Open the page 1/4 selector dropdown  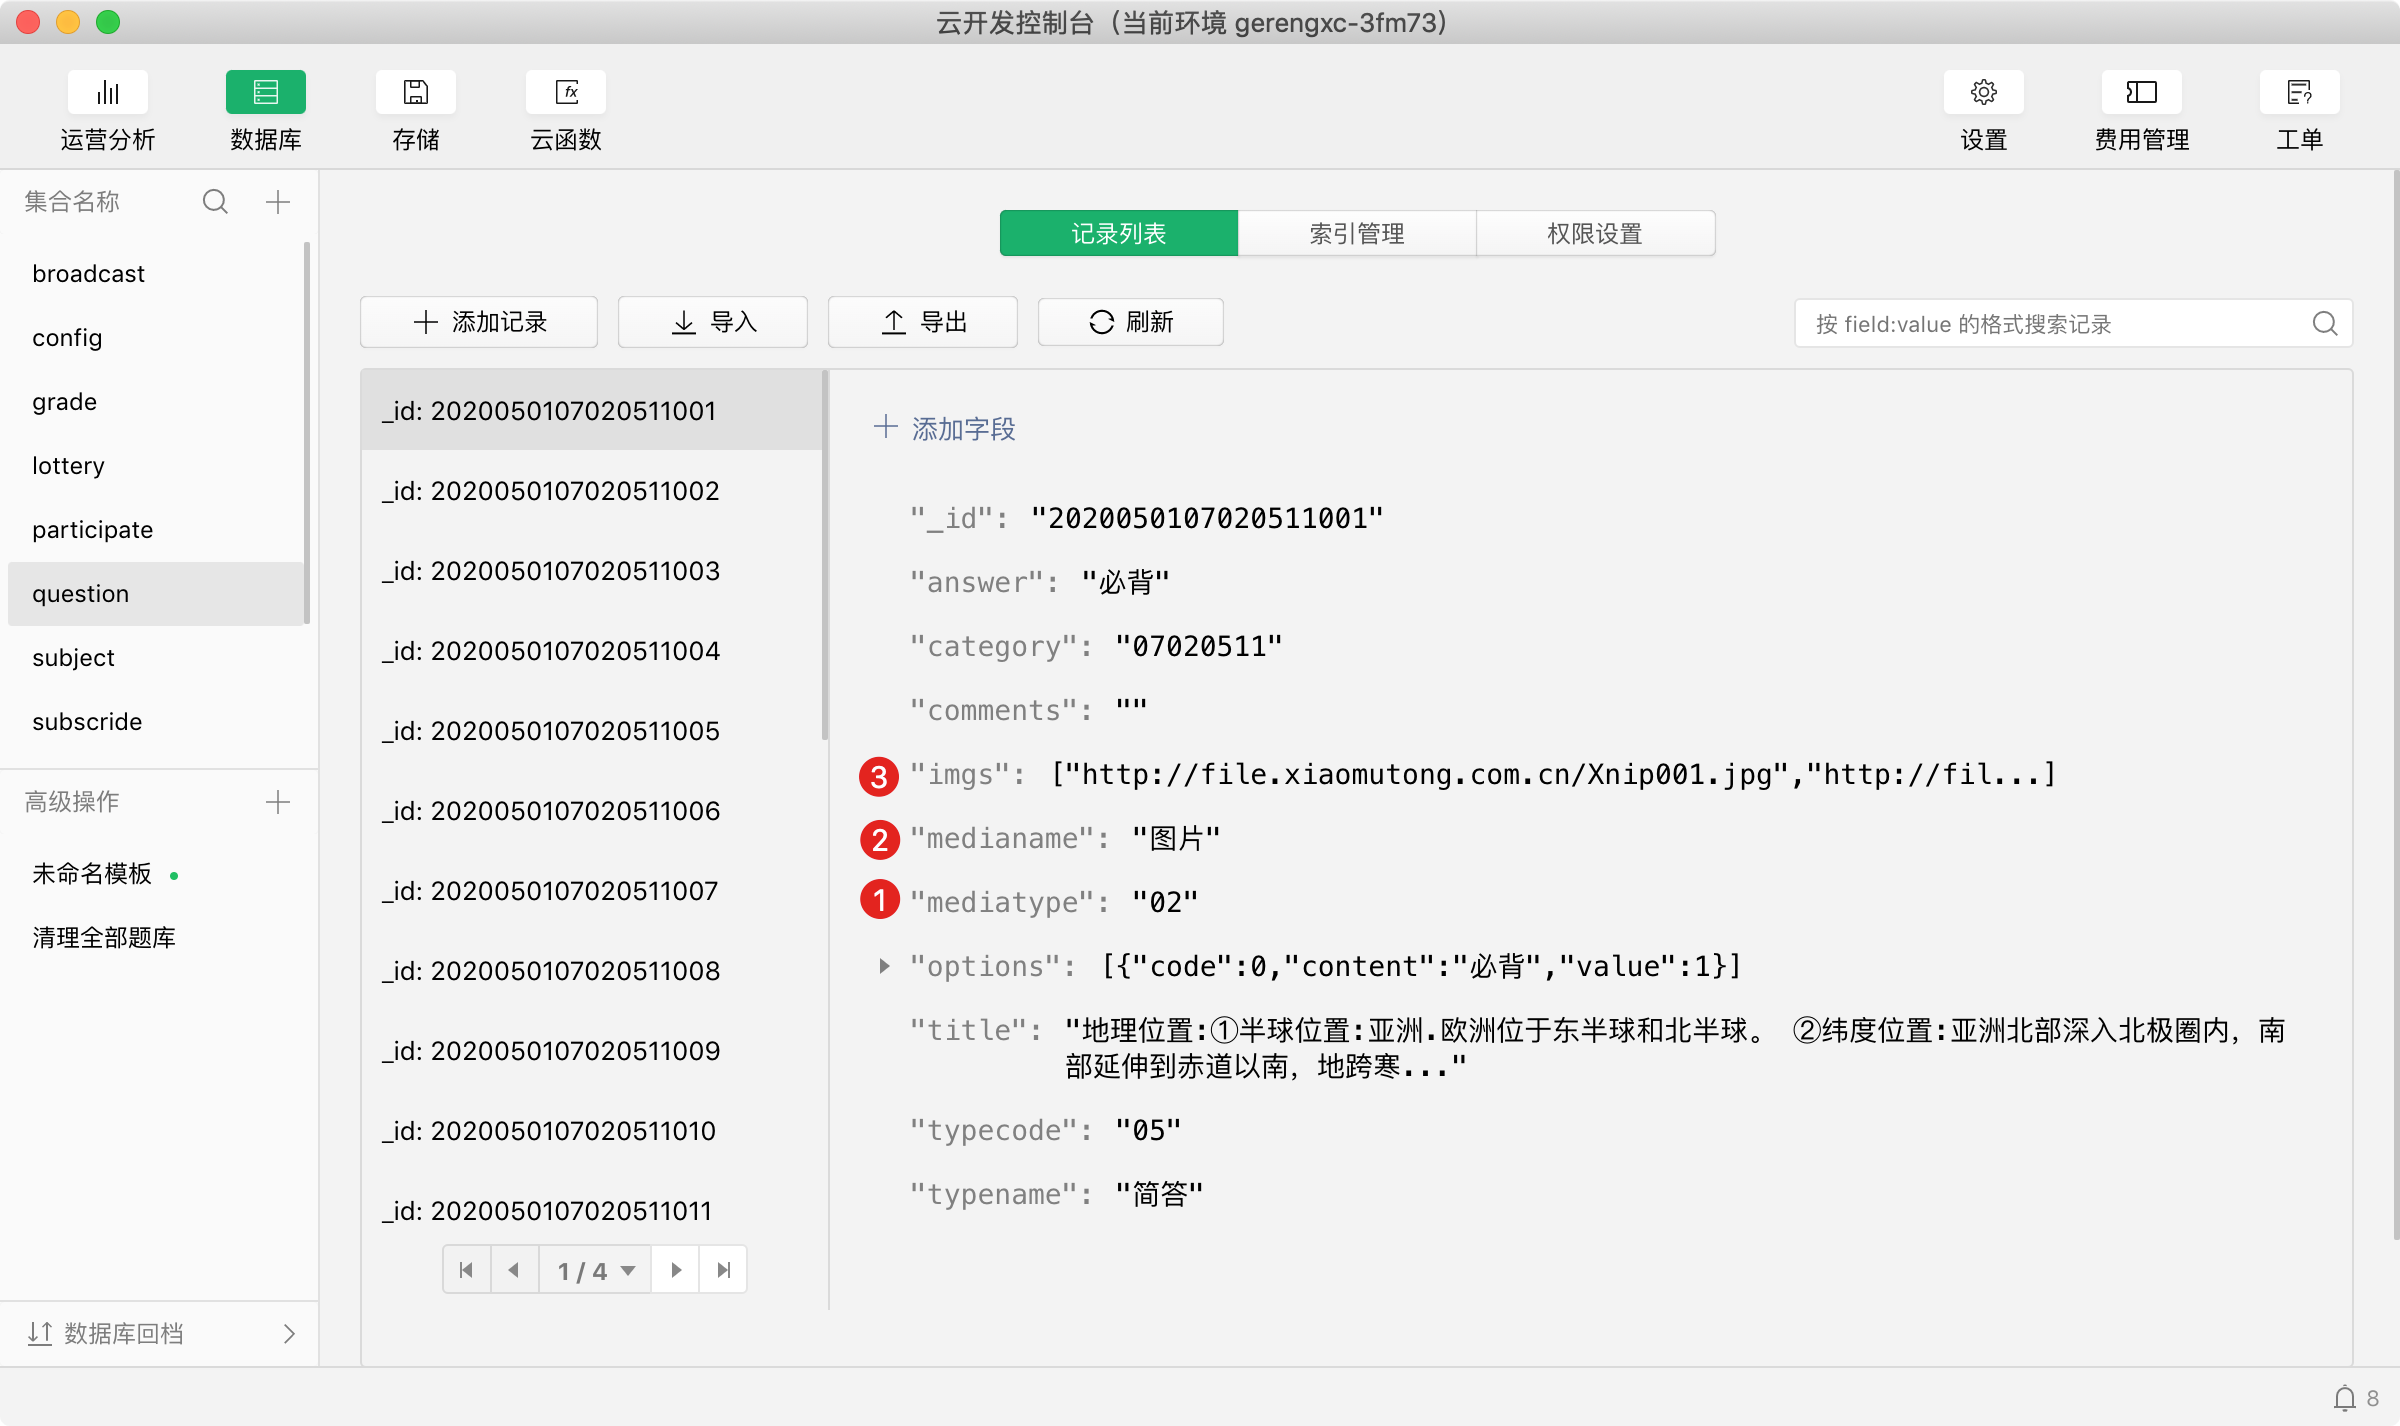595,1270
